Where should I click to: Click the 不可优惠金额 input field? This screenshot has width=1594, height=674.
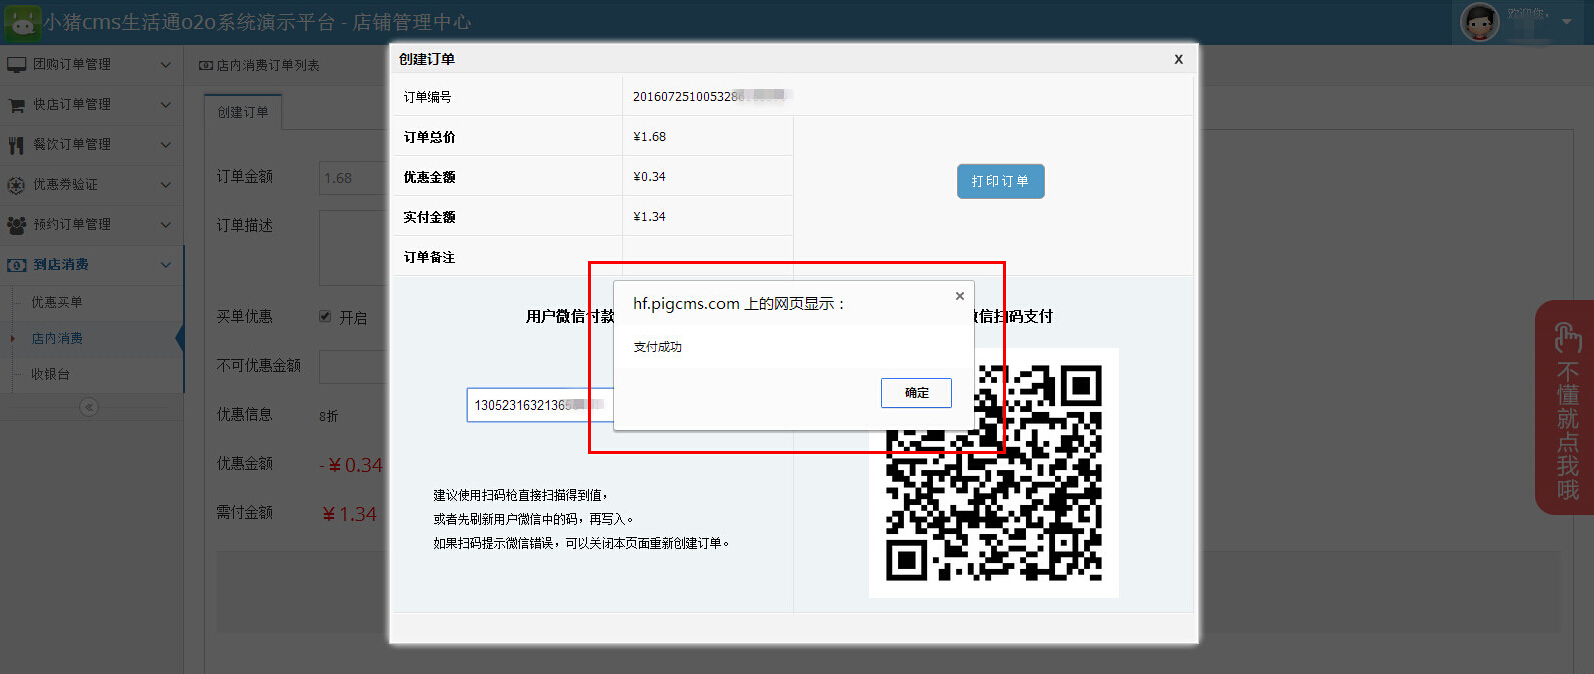point(353,366)
